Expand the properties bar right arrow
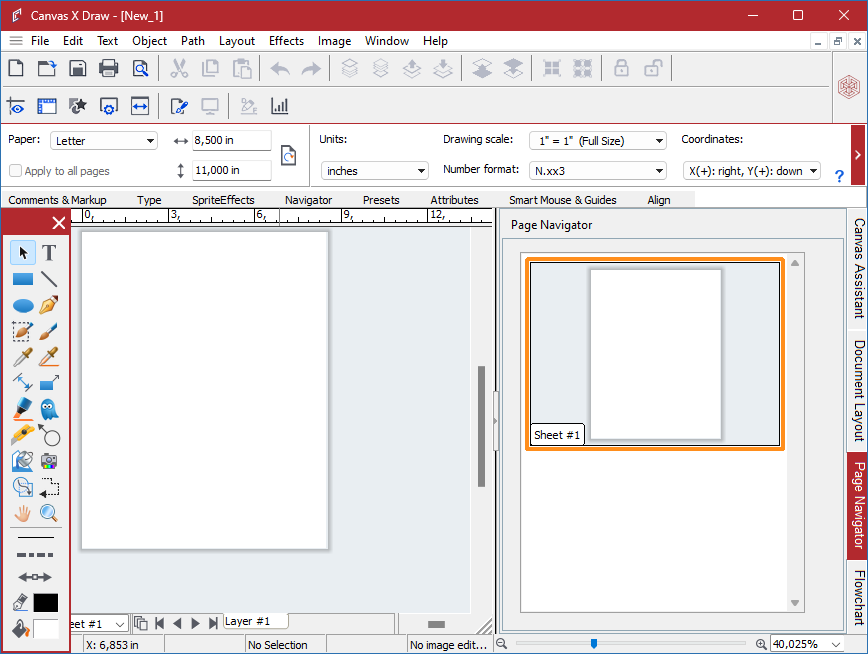The width and height of the screenshot is (868, 654). 857,155
